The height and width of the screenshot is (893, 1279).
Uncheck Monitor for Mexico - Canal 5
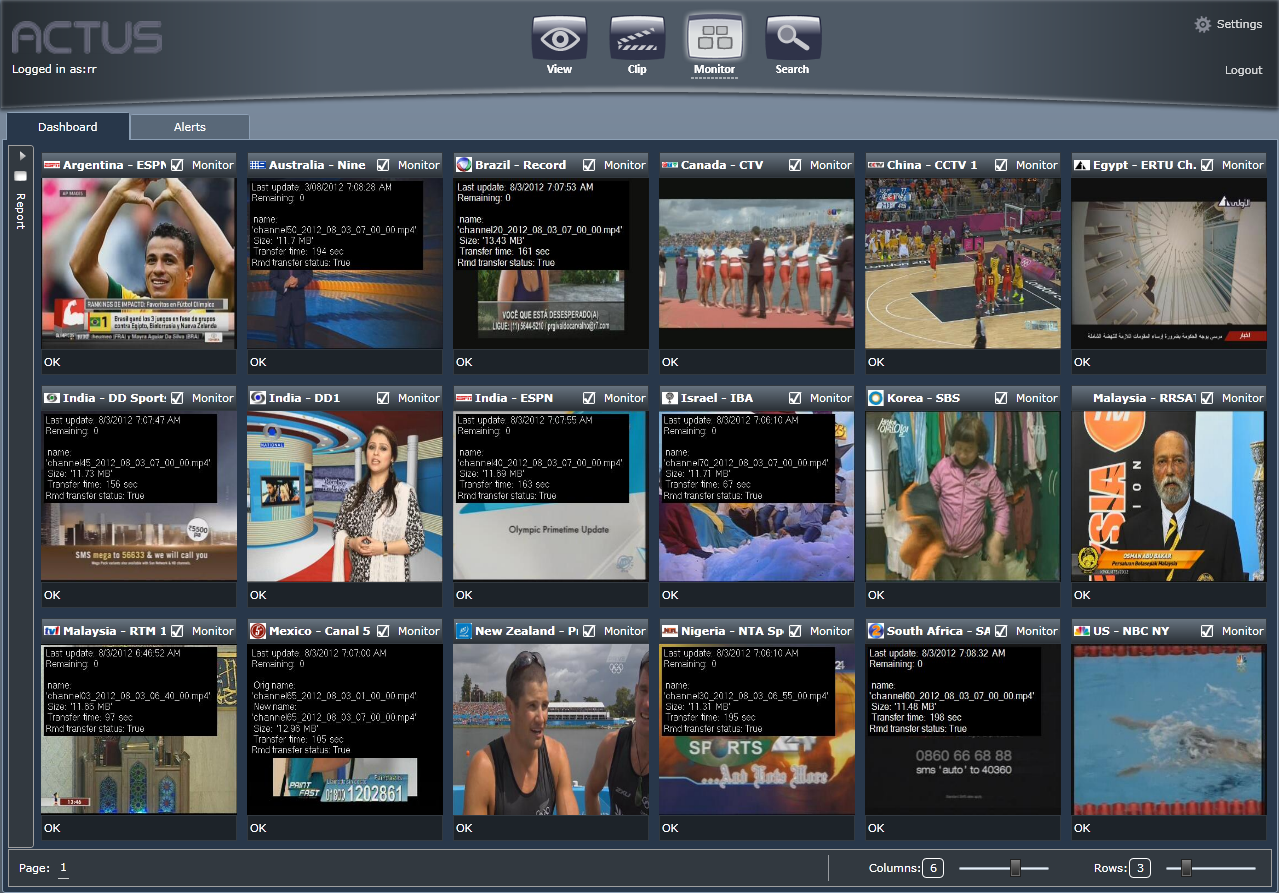[x=383, y=631]
